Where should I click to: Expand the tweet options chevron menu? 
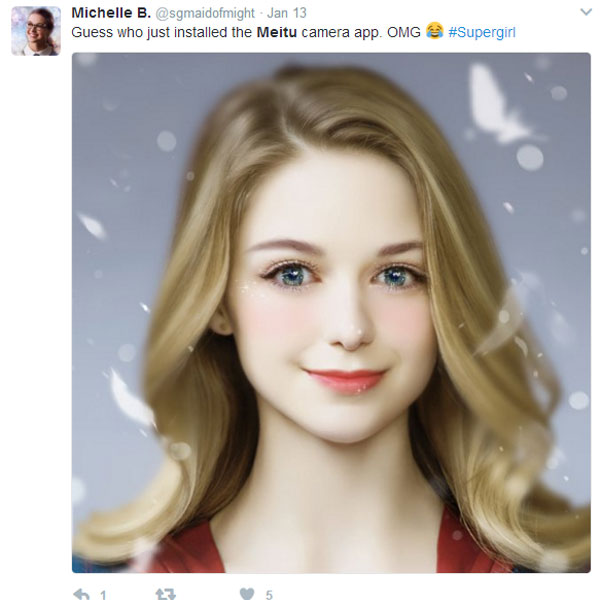coord(585,13)
